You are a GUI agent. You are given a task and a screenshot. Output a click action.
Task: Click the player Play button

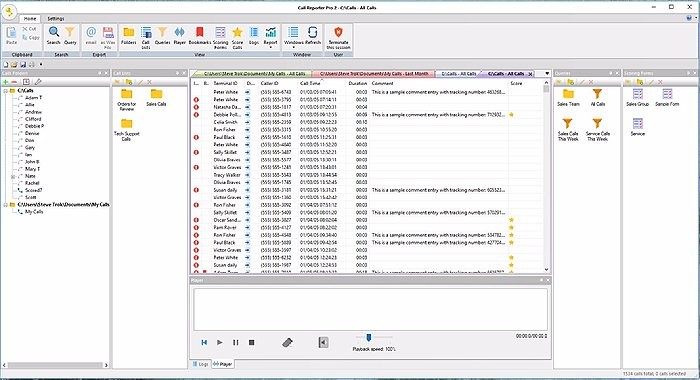click(x=220, y=342)
